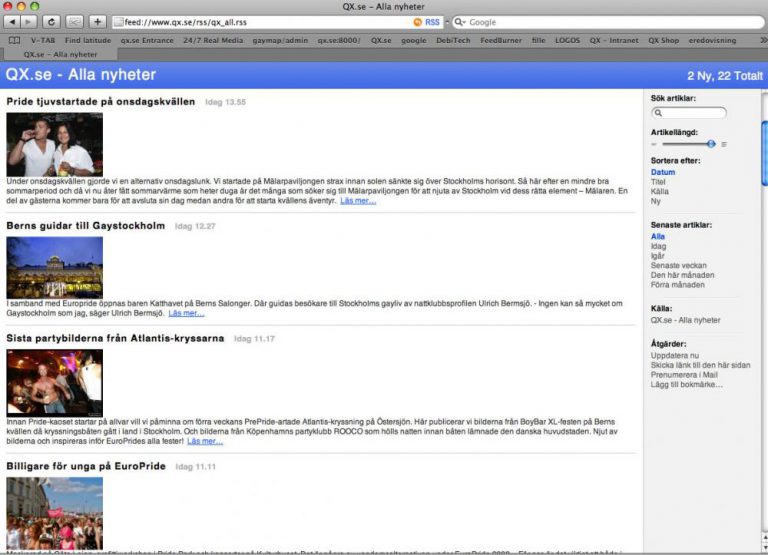Viewport: 768px width, 555px height.
Task: Select the QX.se - Alla nyheter tab
Action: (x=60, y=54)
